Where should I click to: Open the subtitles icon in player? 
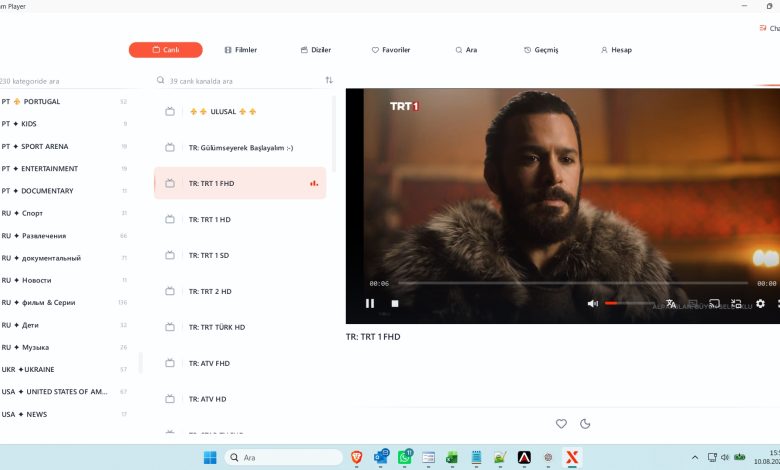(x=692, y=303)
